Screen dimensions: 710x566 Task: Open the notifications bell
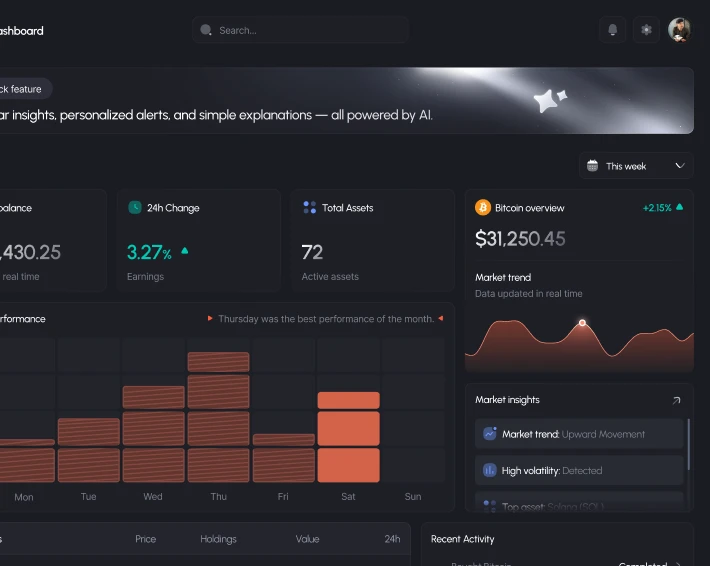pyautogui.click(x=613, y=30)
